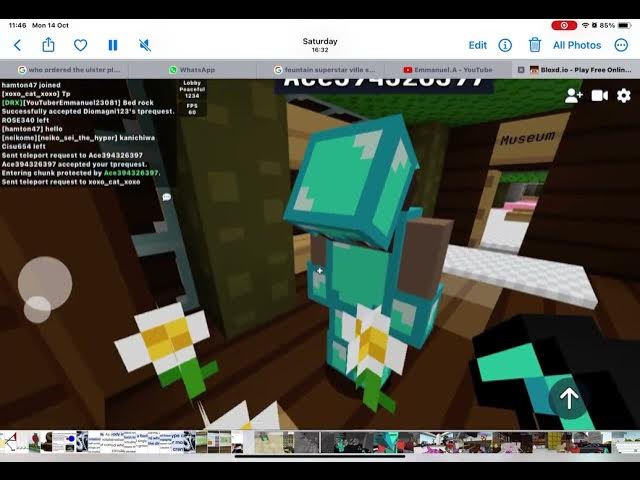The height and width of the screenshot is (480, 640).
Task: Open the info details icon
Action: point(505,45)
